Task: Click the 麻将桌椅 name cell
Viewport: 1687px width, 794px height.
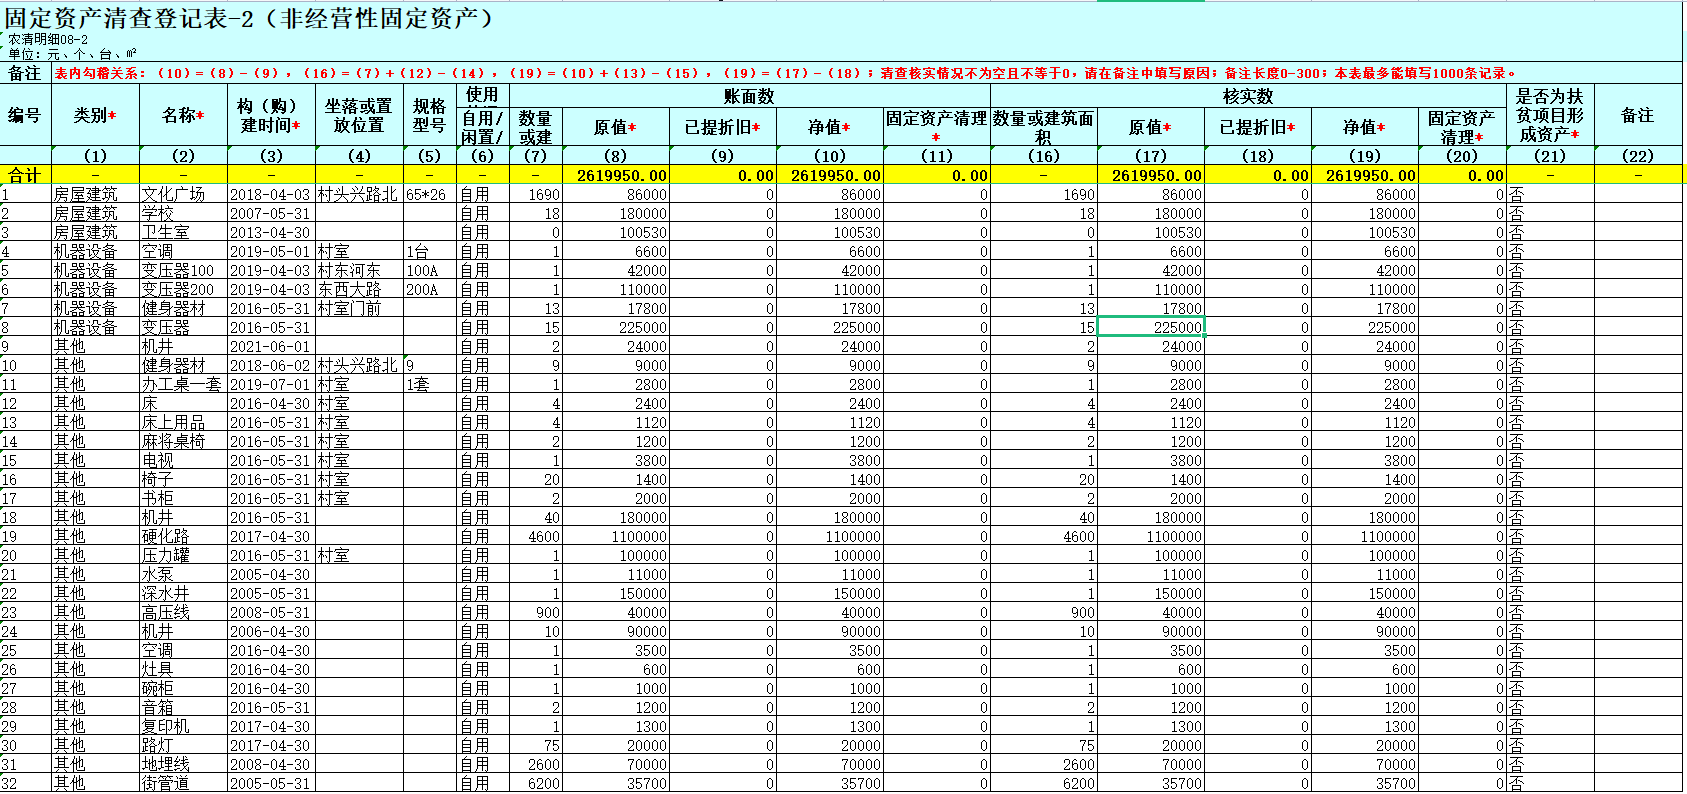Action: 183,441
